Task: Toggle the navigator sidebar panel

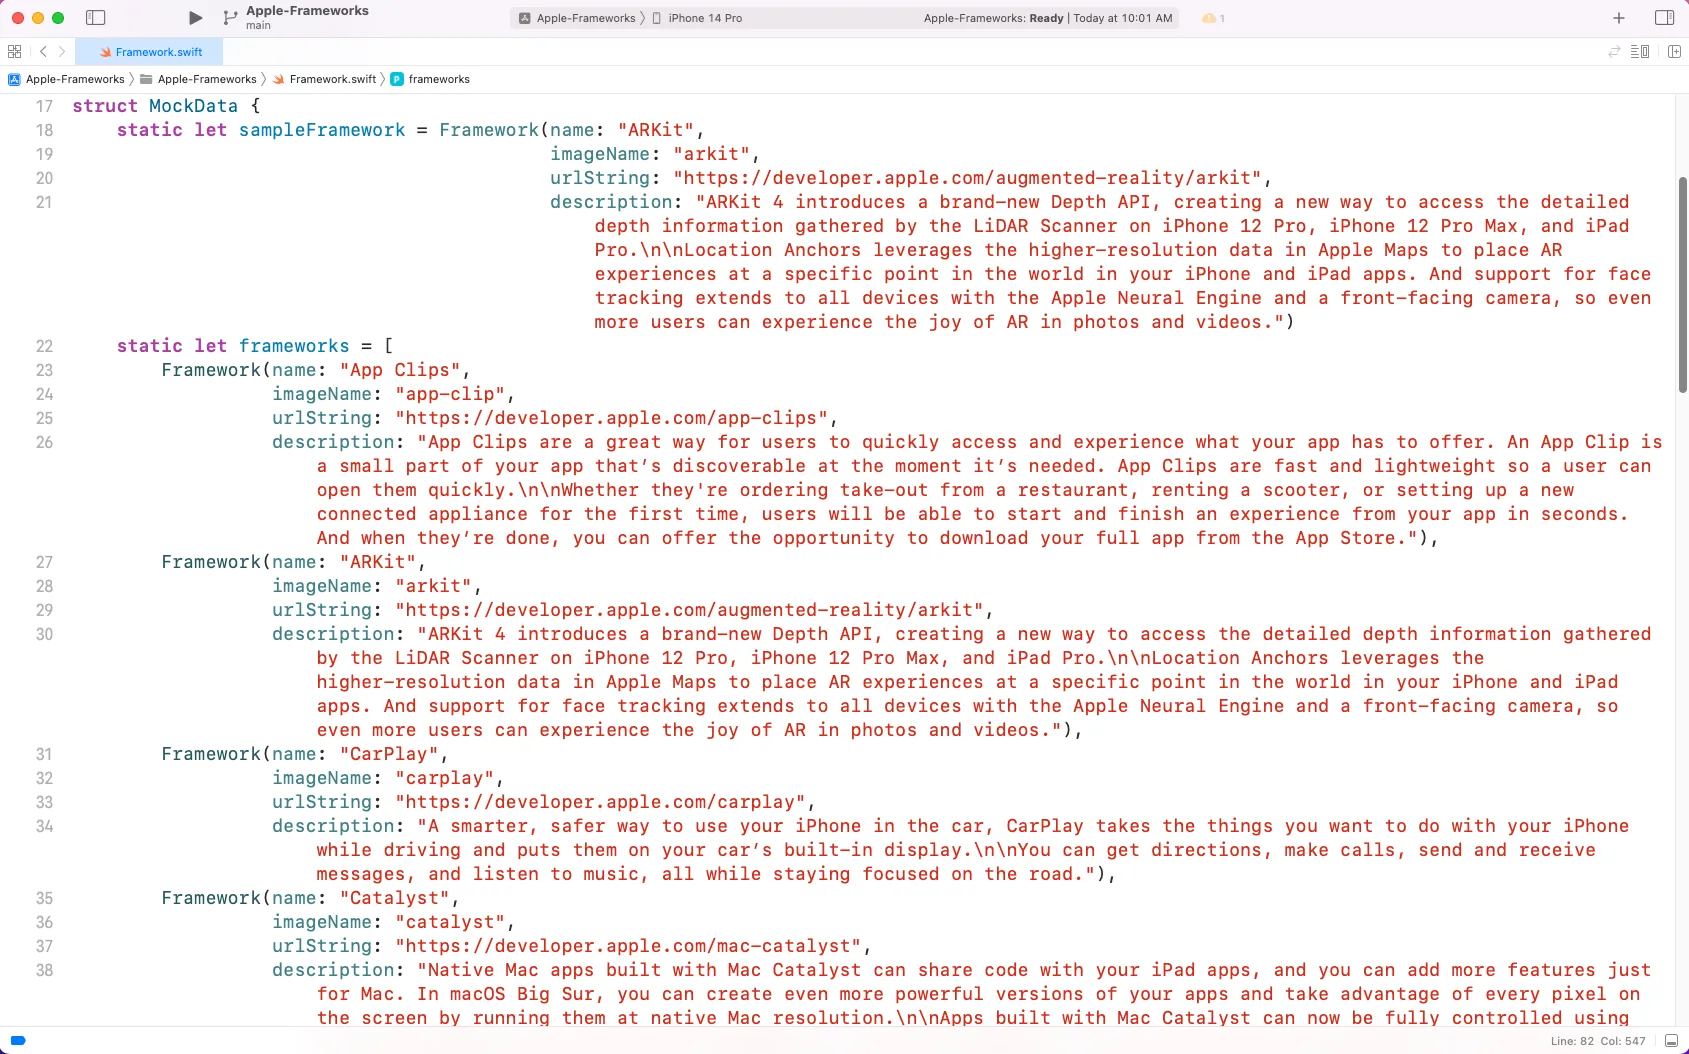Action: (96, 18)
